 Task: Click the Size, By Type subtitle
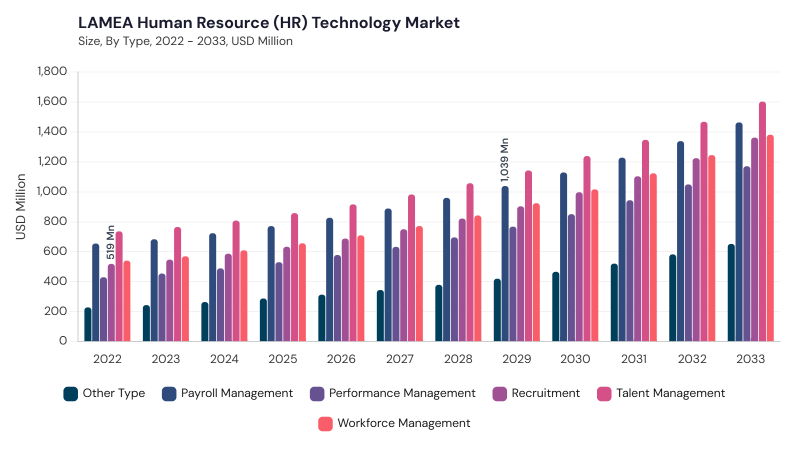(185, 41)
